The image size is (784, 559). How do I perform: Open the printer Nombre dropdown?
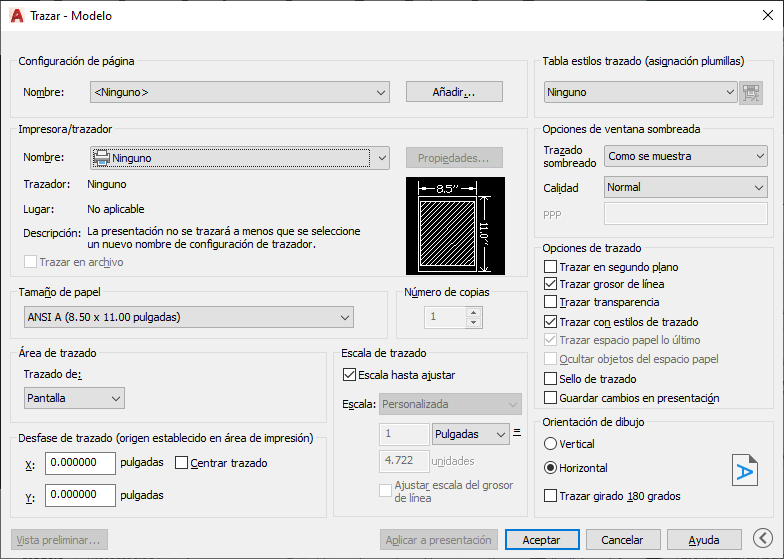click(x=240, y=158)
